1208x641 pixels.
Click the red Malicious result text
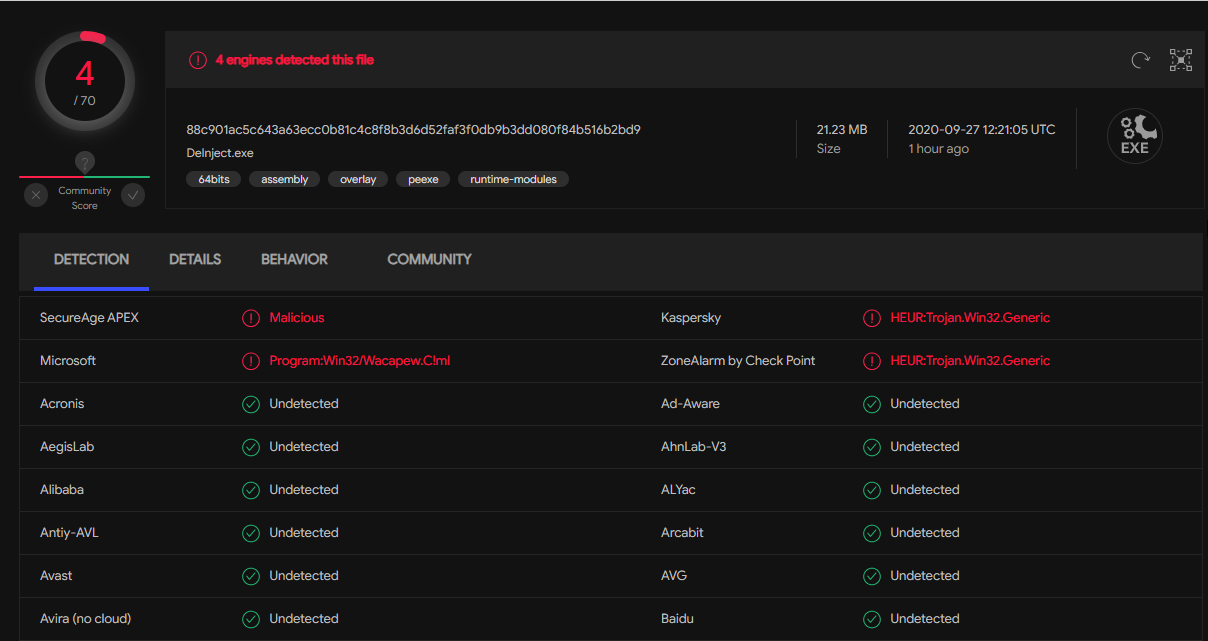click(x=297, y=318)
